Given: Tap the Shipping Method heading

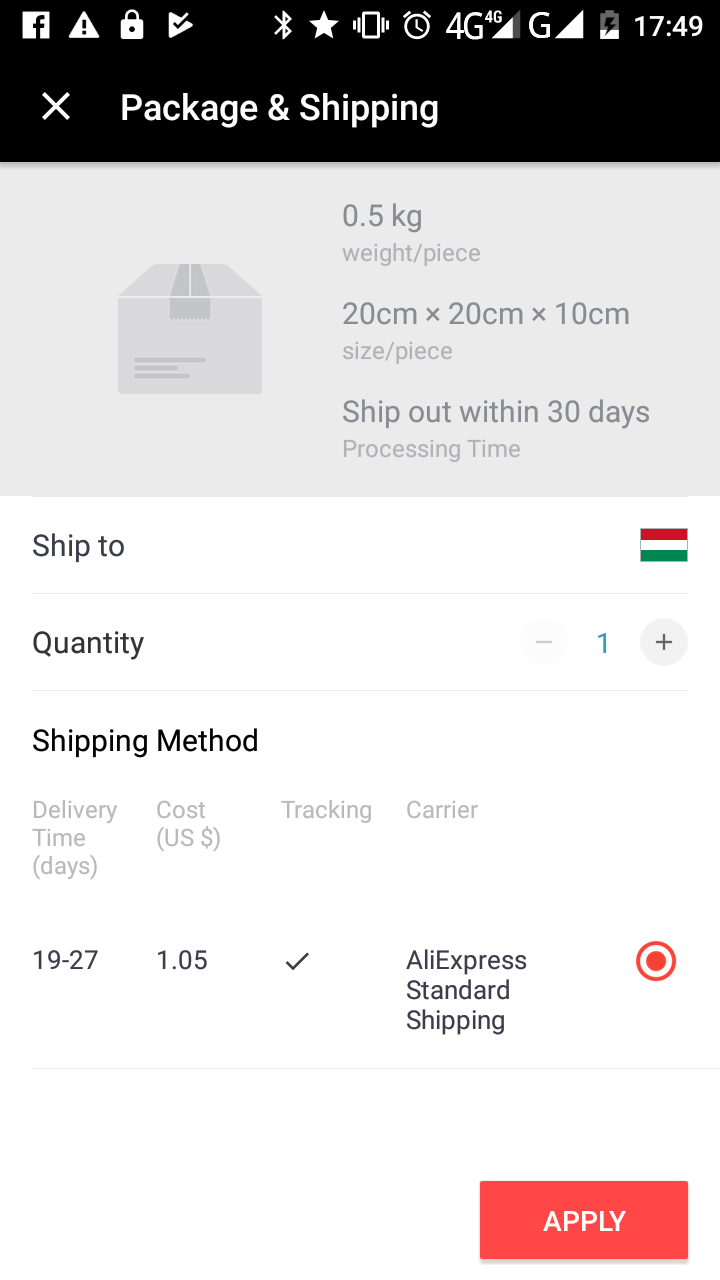Looking at the screenshot, I should 145,740.
